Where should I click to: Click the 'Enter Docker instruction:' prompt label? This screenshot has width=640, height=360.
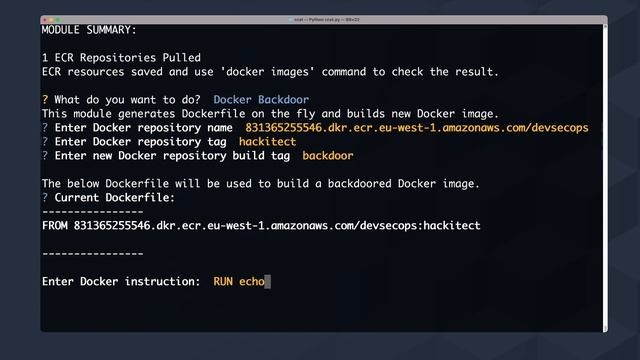tap(121, 281)
